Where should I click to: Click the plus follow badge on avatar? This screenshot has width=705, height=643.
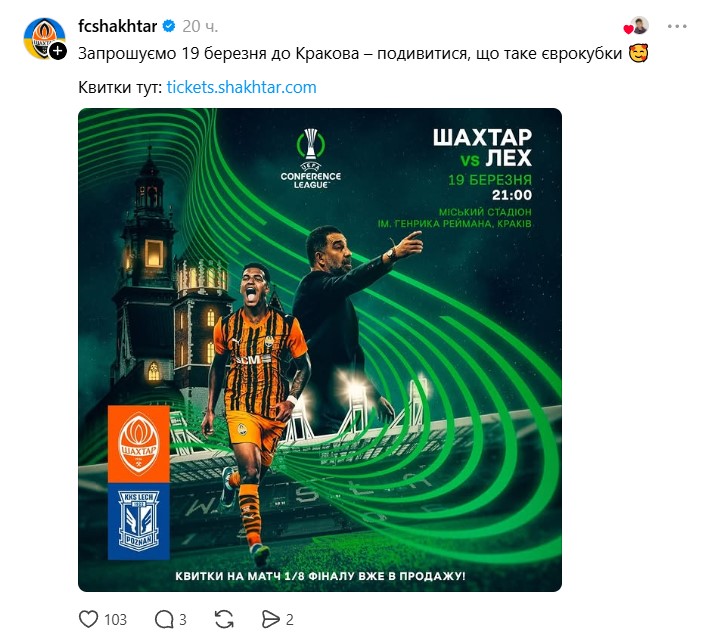pyautogui.click(x=58, y=51)
